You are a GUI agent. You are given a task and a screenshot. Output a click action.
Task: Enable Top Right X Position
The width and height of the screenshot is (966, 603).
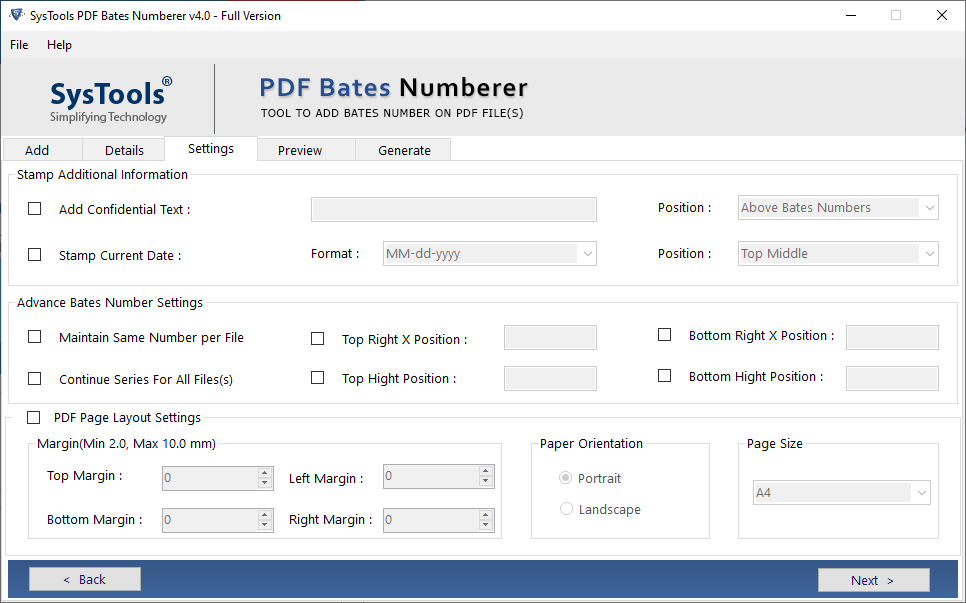click(x=317, y=338)
